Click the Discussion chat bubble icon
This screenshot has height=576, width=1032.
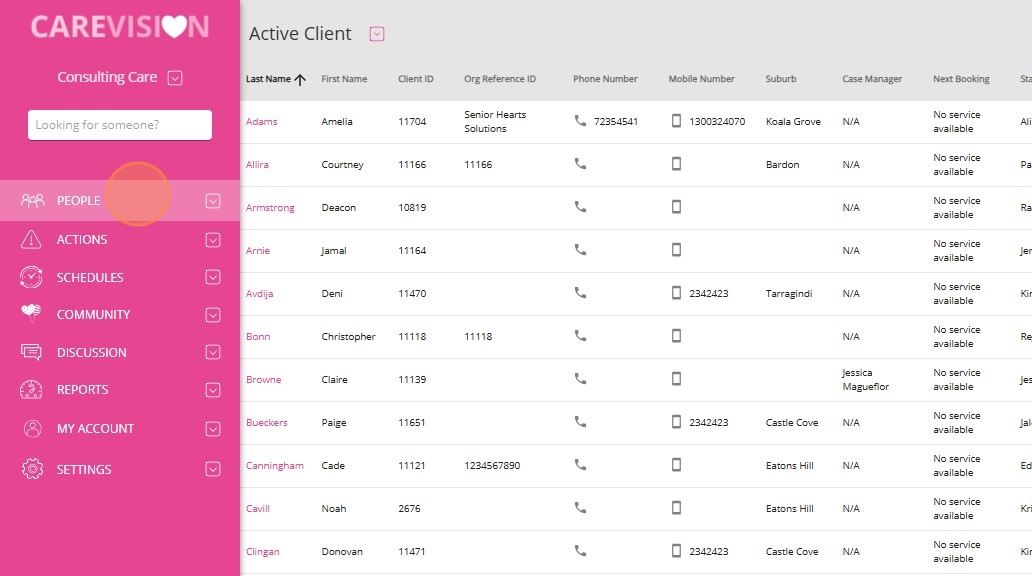pos(31,352)
